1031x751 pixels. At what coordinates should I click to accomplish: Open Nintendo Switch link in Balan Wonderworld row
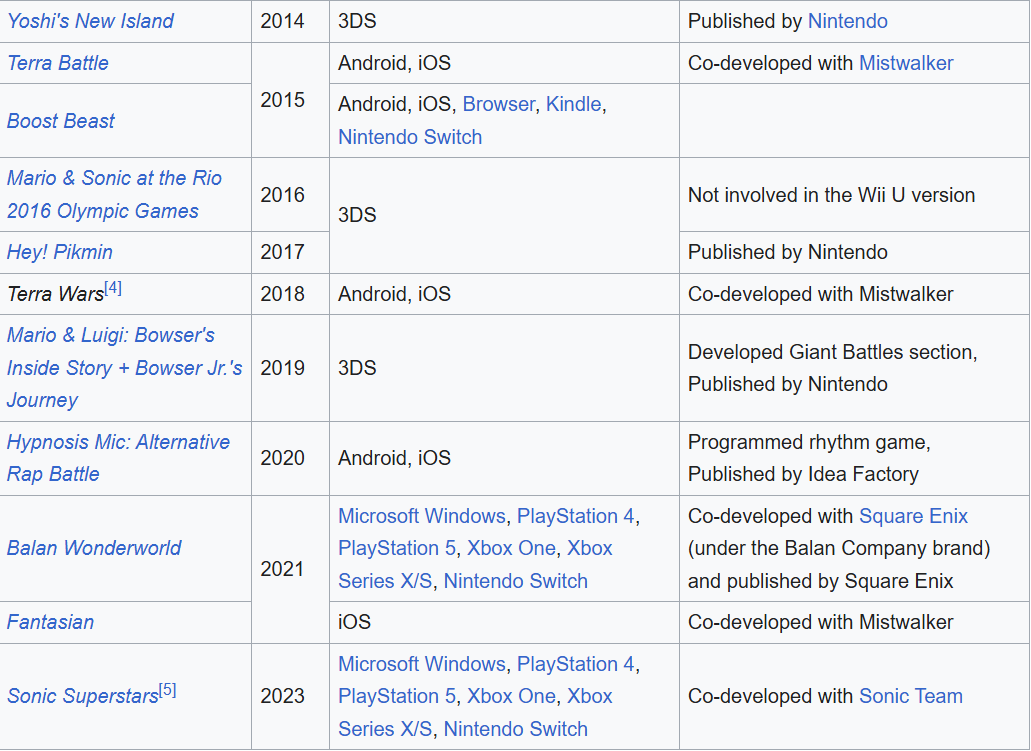(516, 581)
